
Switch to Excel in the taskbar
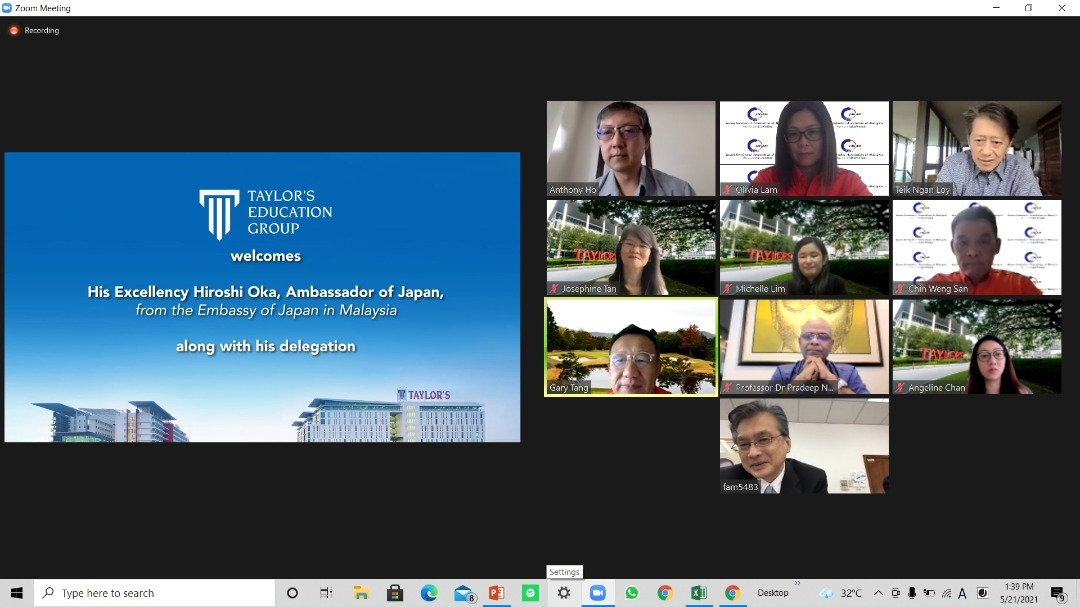pyautogui.click(x=698, y=593)
